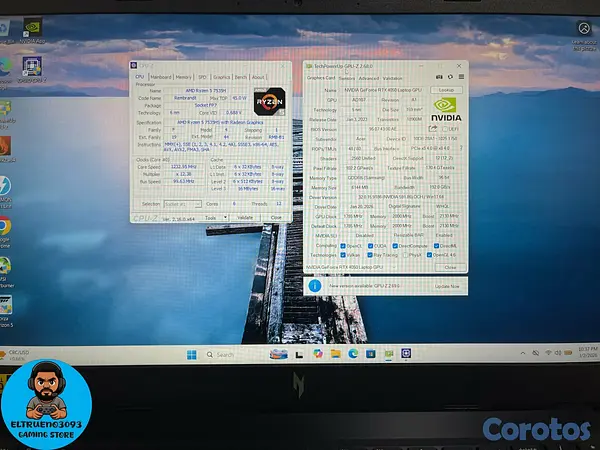Click the GPU-Z screenshot camera icon
This screenshot has height=450, width=600.
tap(439, 77)
